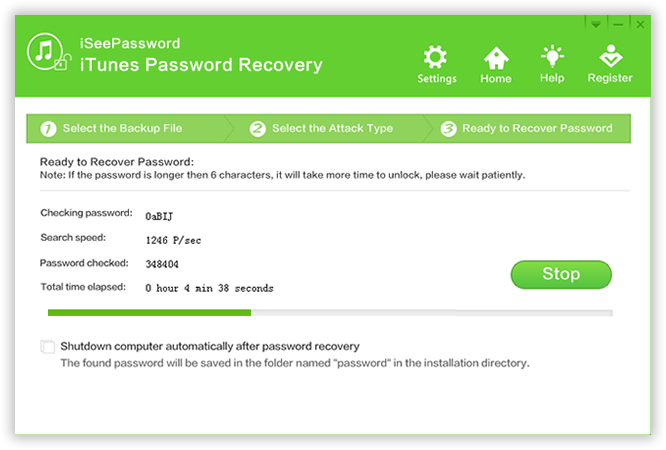
Task: Click the step 2 number badge
Action: [258, 129]
